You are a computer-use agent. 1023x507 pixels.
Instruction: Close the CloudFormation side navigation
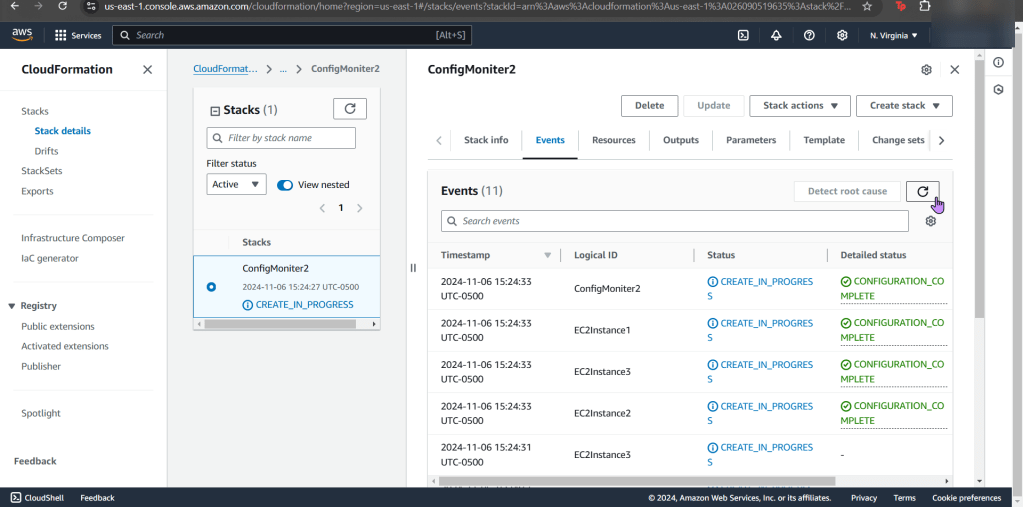(x=147, y=70)
